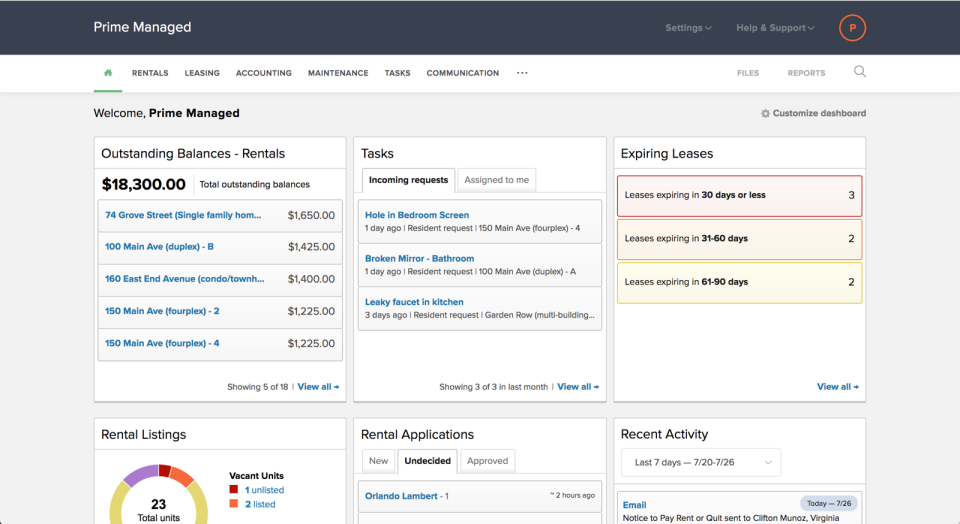960x524 pixels.
Task: Open the Rentals menu
Action: point(150,73)
